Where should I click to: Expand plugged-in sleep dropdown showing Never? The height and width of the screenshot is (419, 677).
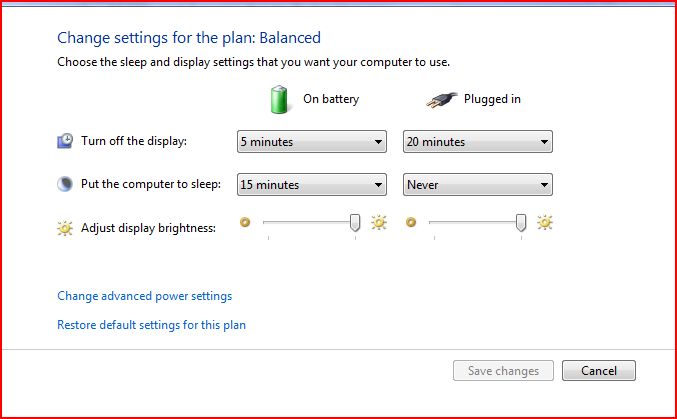[x=478, y=184]
